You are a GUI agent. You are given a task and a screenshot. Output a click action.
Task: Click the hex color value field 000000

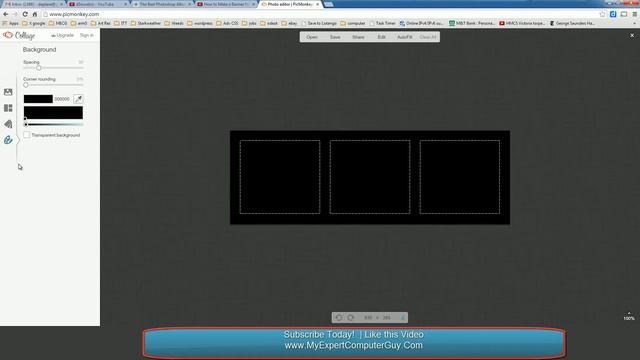[x=62, y=99]
